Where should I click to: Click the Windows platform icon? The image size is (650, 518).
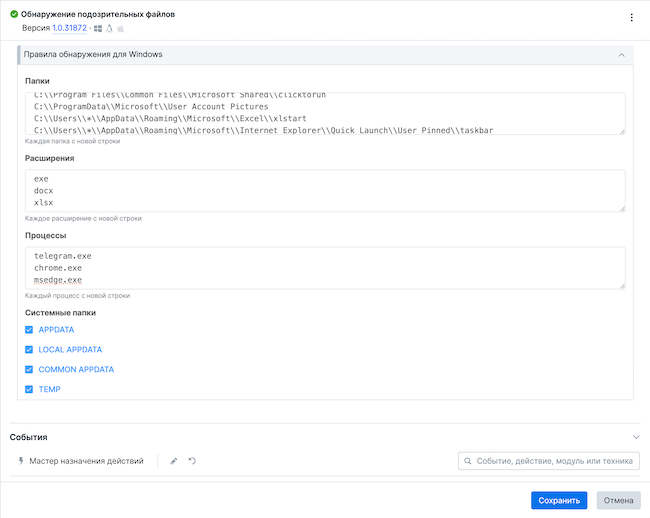coord(98,29)
